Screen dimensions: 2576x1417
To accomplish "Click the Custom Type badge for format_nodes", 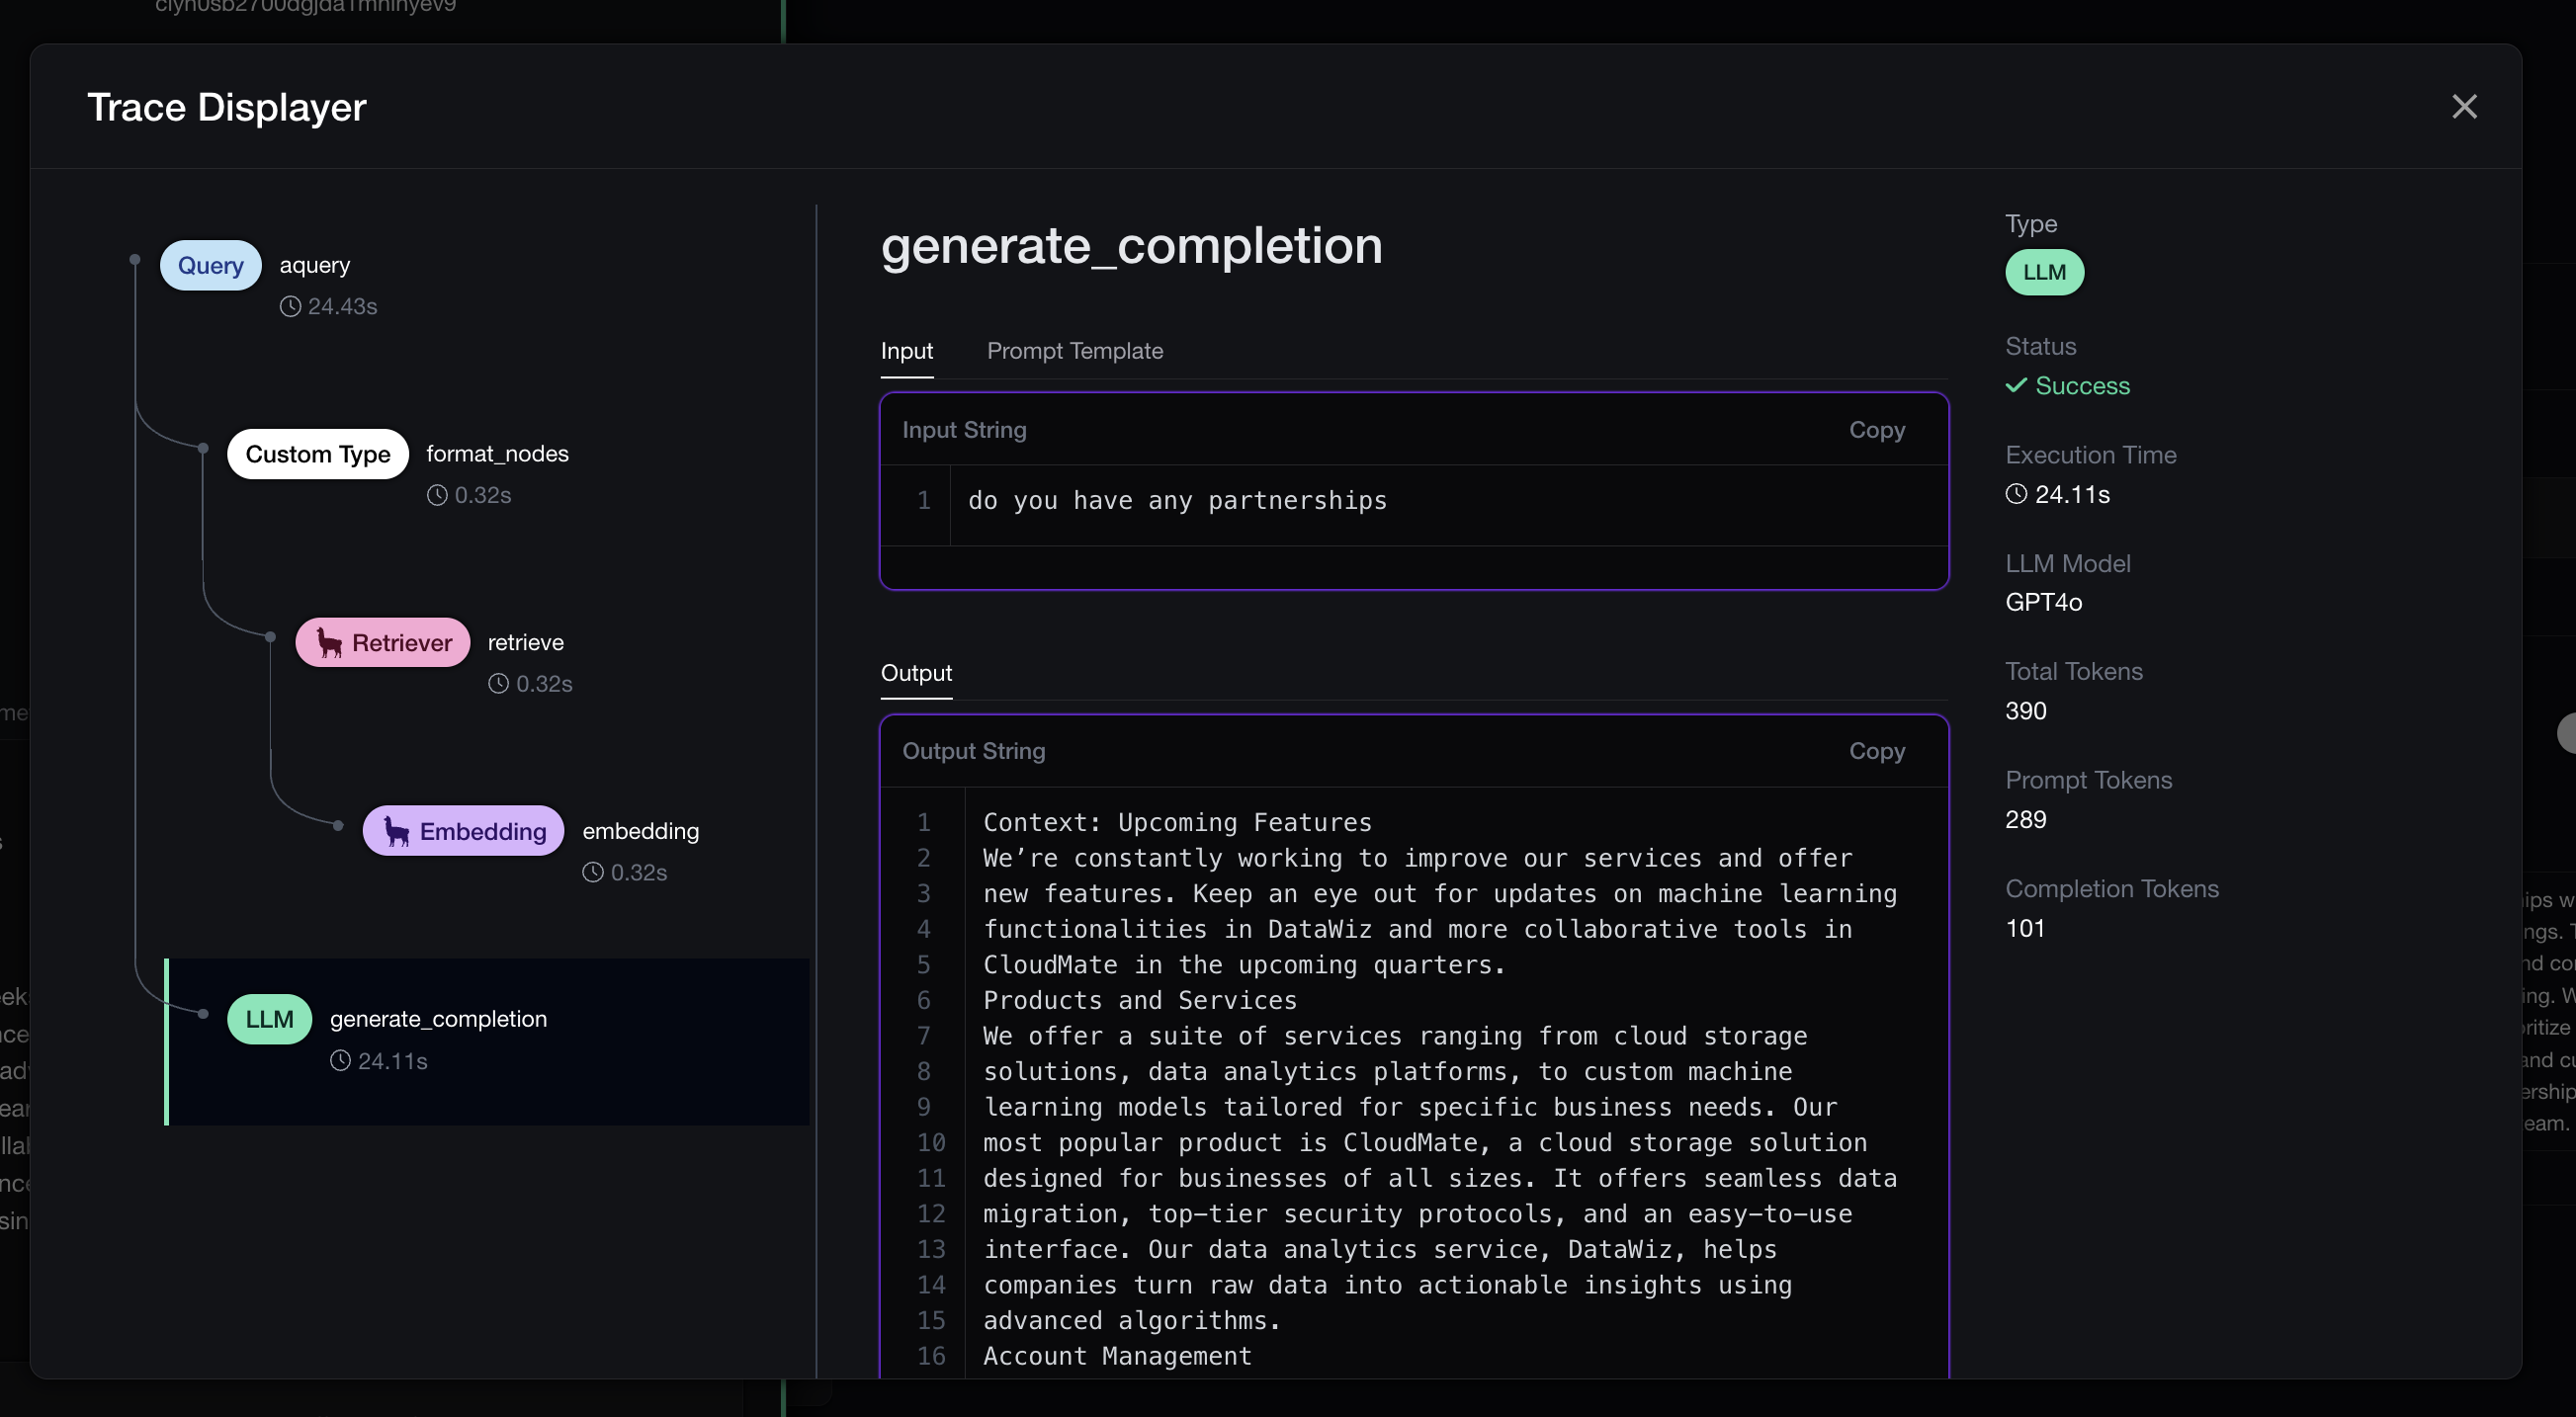I will coord(317,454).
